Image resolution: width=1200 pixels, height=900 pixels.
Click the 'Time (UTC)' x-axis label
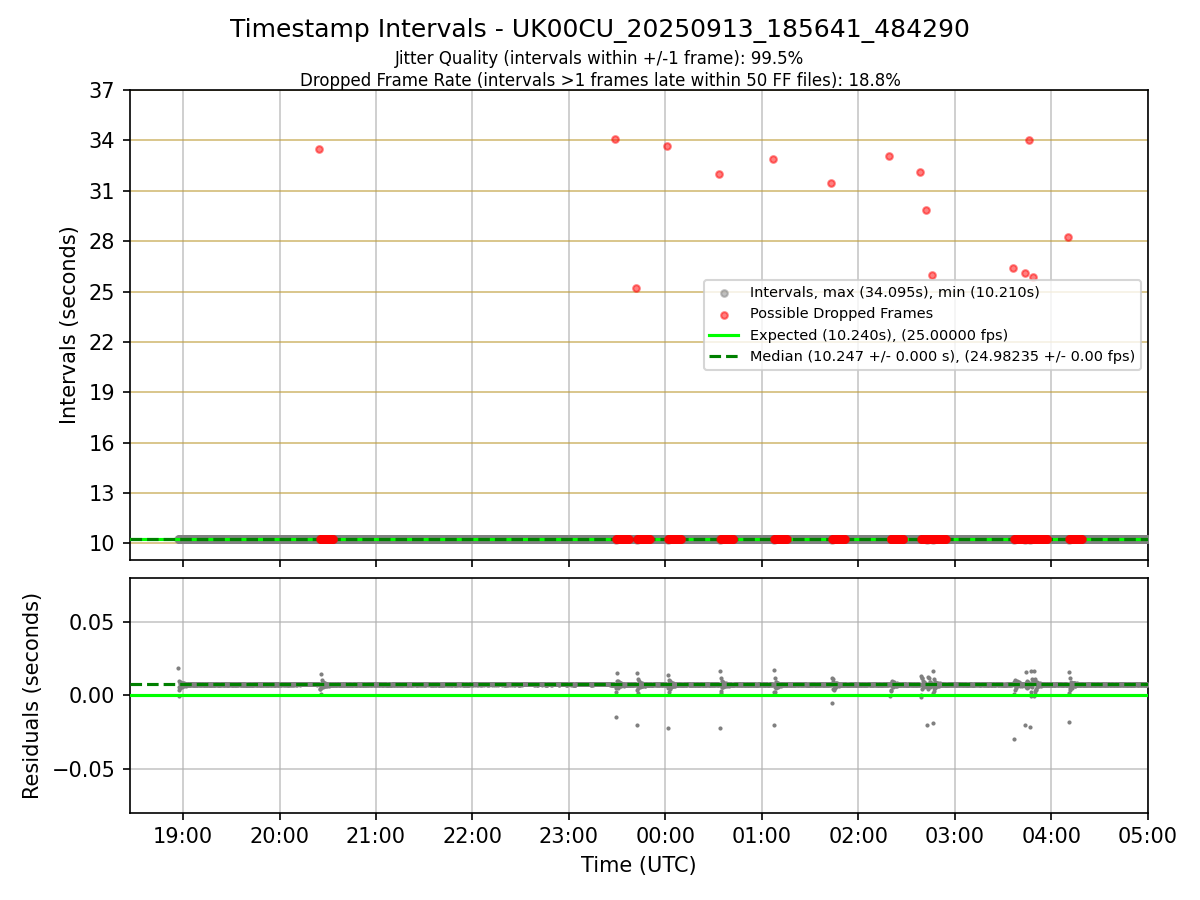(x=638, y=865)
